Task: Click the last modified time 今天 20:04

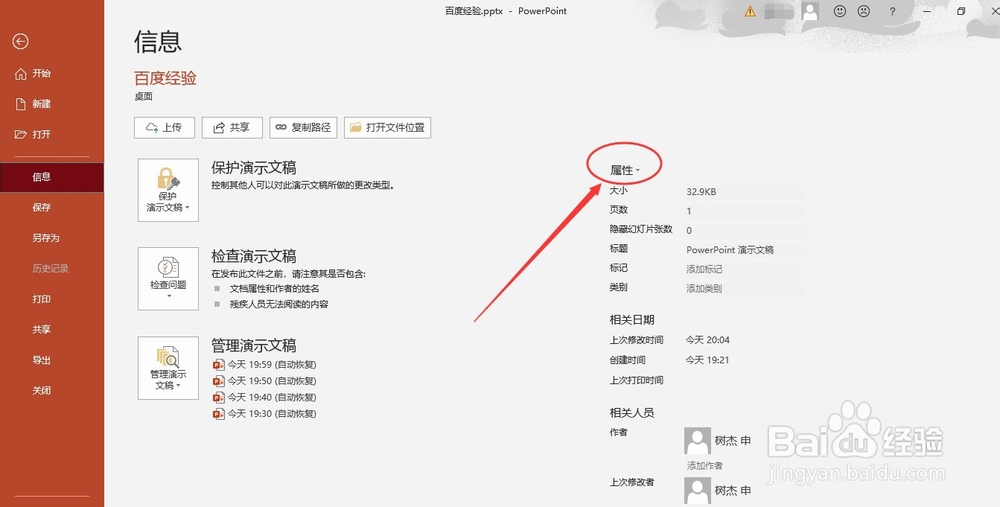Action: [707, 340]
